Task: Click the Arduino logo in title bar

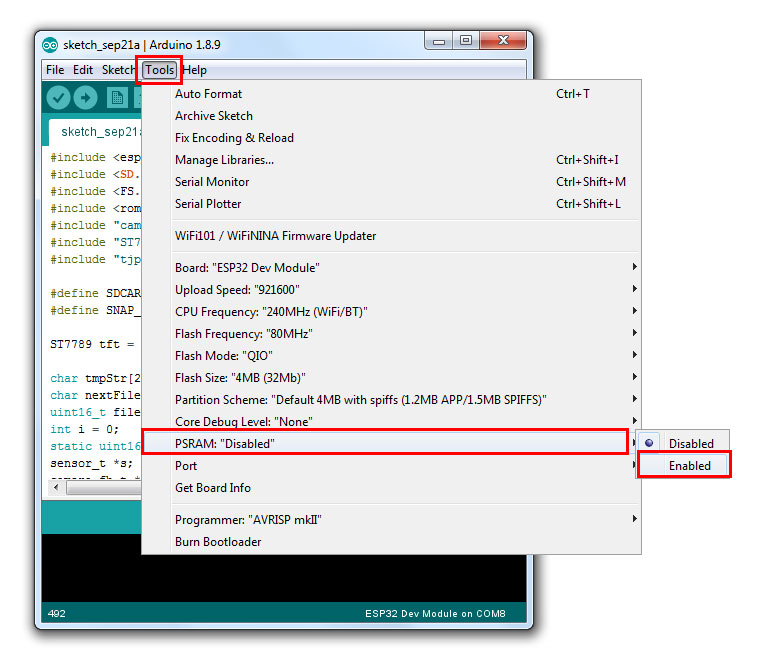Action: pyautogui.click(x=49, y=45)
